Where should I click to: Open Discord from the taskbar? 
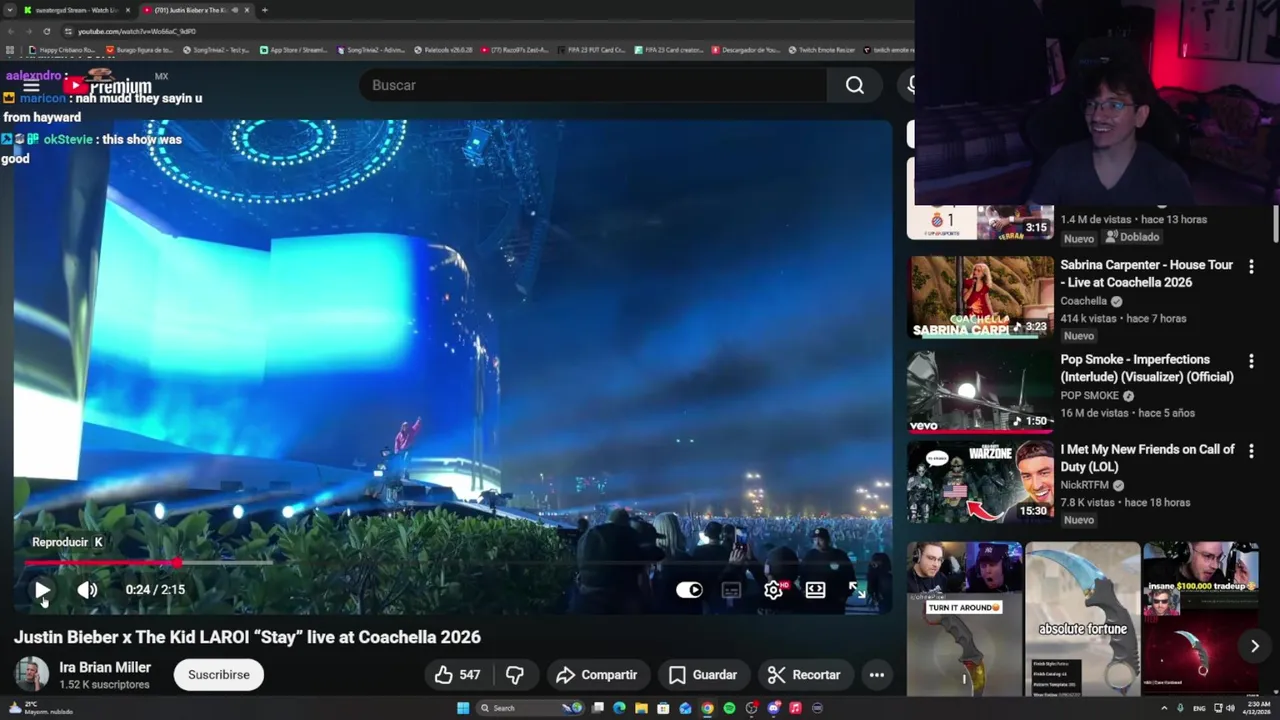pyautogui.click(x=773, y=708)
